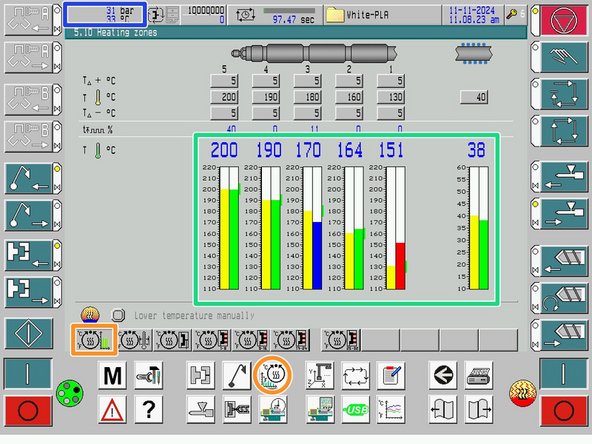
Task: Click the actual temperature value 151
Action: point(391,150)
